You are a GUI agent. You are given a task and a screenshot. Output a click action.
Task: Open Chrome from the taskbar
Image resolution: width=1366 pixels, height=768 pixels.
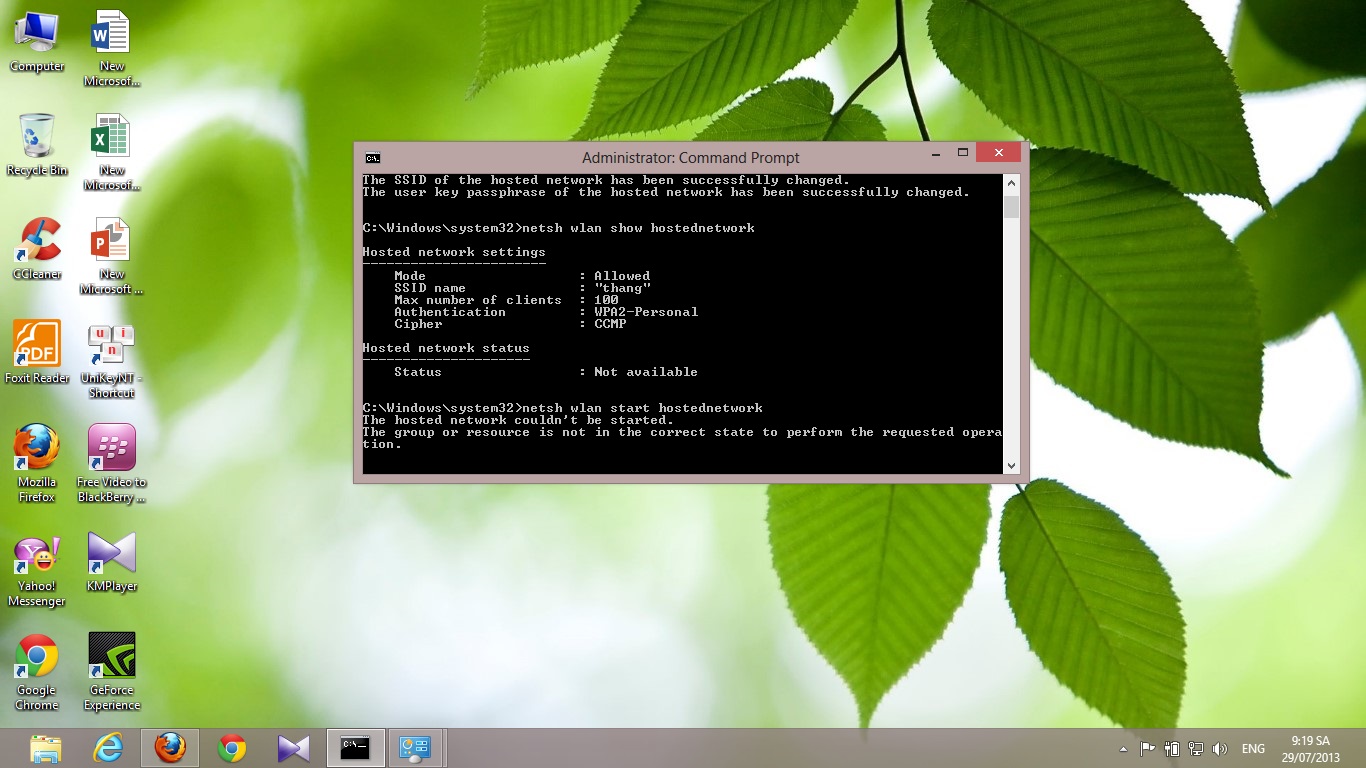point(232,748)
